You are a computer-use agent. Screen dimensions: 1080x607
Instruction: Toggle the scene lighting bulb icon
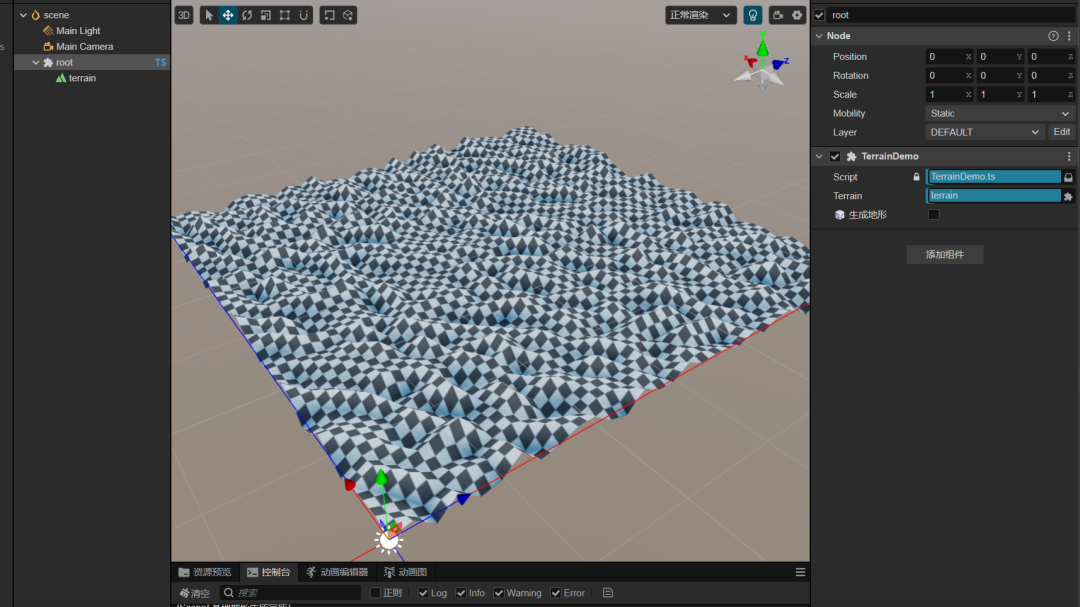pyautogui.click(x=752, y=15)
